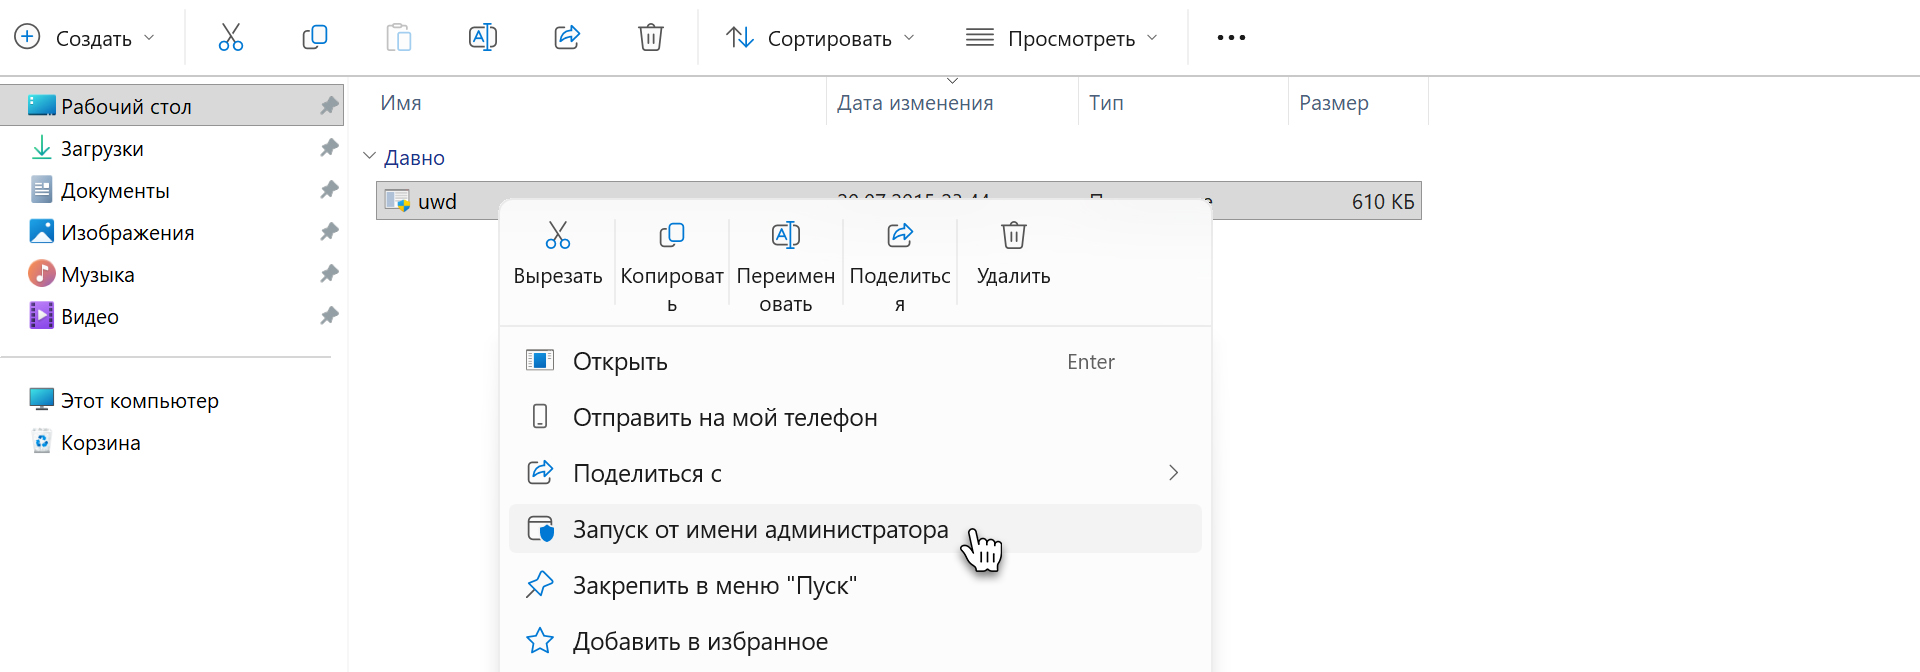
Task: Open Загрузки in the sidebar
Action: click(102, 149)
